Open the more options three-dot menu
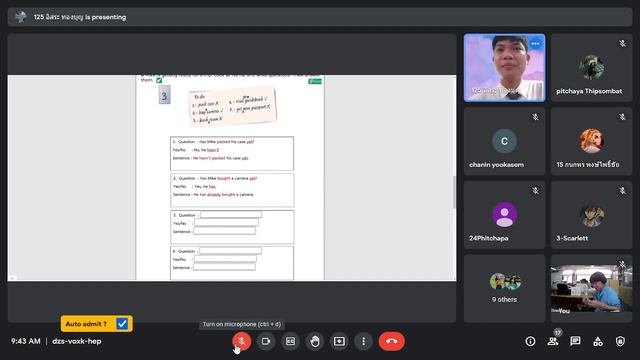 point(363,341)
